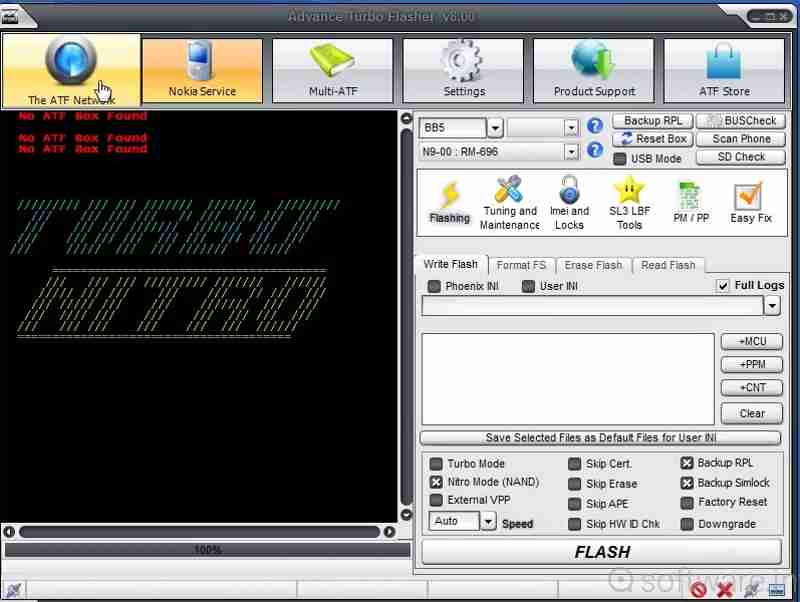Switch to Erase Flash tab

click(593, 265)
